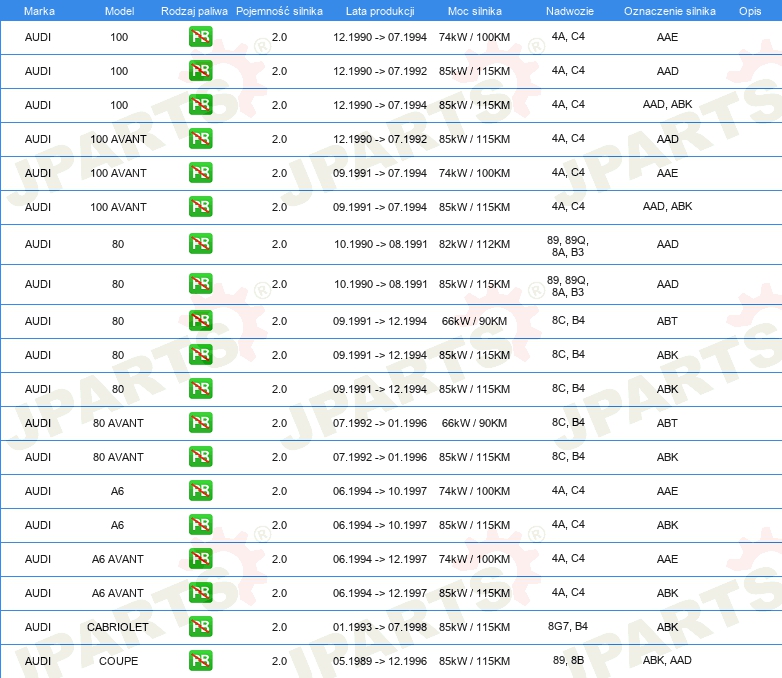Click the date range 05.1989 -> 12.1996
Viewport: 782px width, 678px height.
click(380, 661)
